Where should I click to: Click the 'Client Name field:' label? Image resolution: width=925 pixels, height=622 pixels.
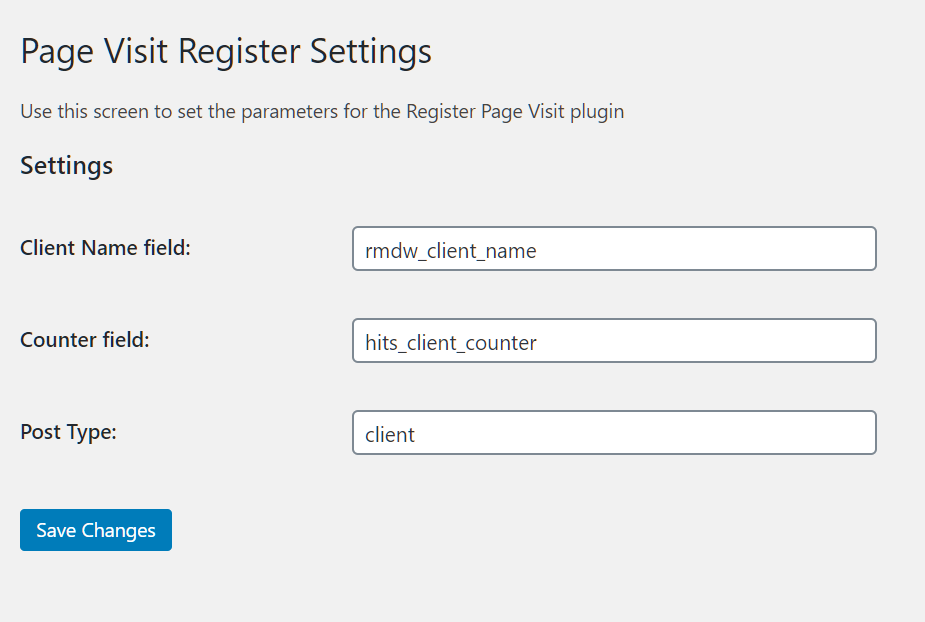click(x=105, y=248)
